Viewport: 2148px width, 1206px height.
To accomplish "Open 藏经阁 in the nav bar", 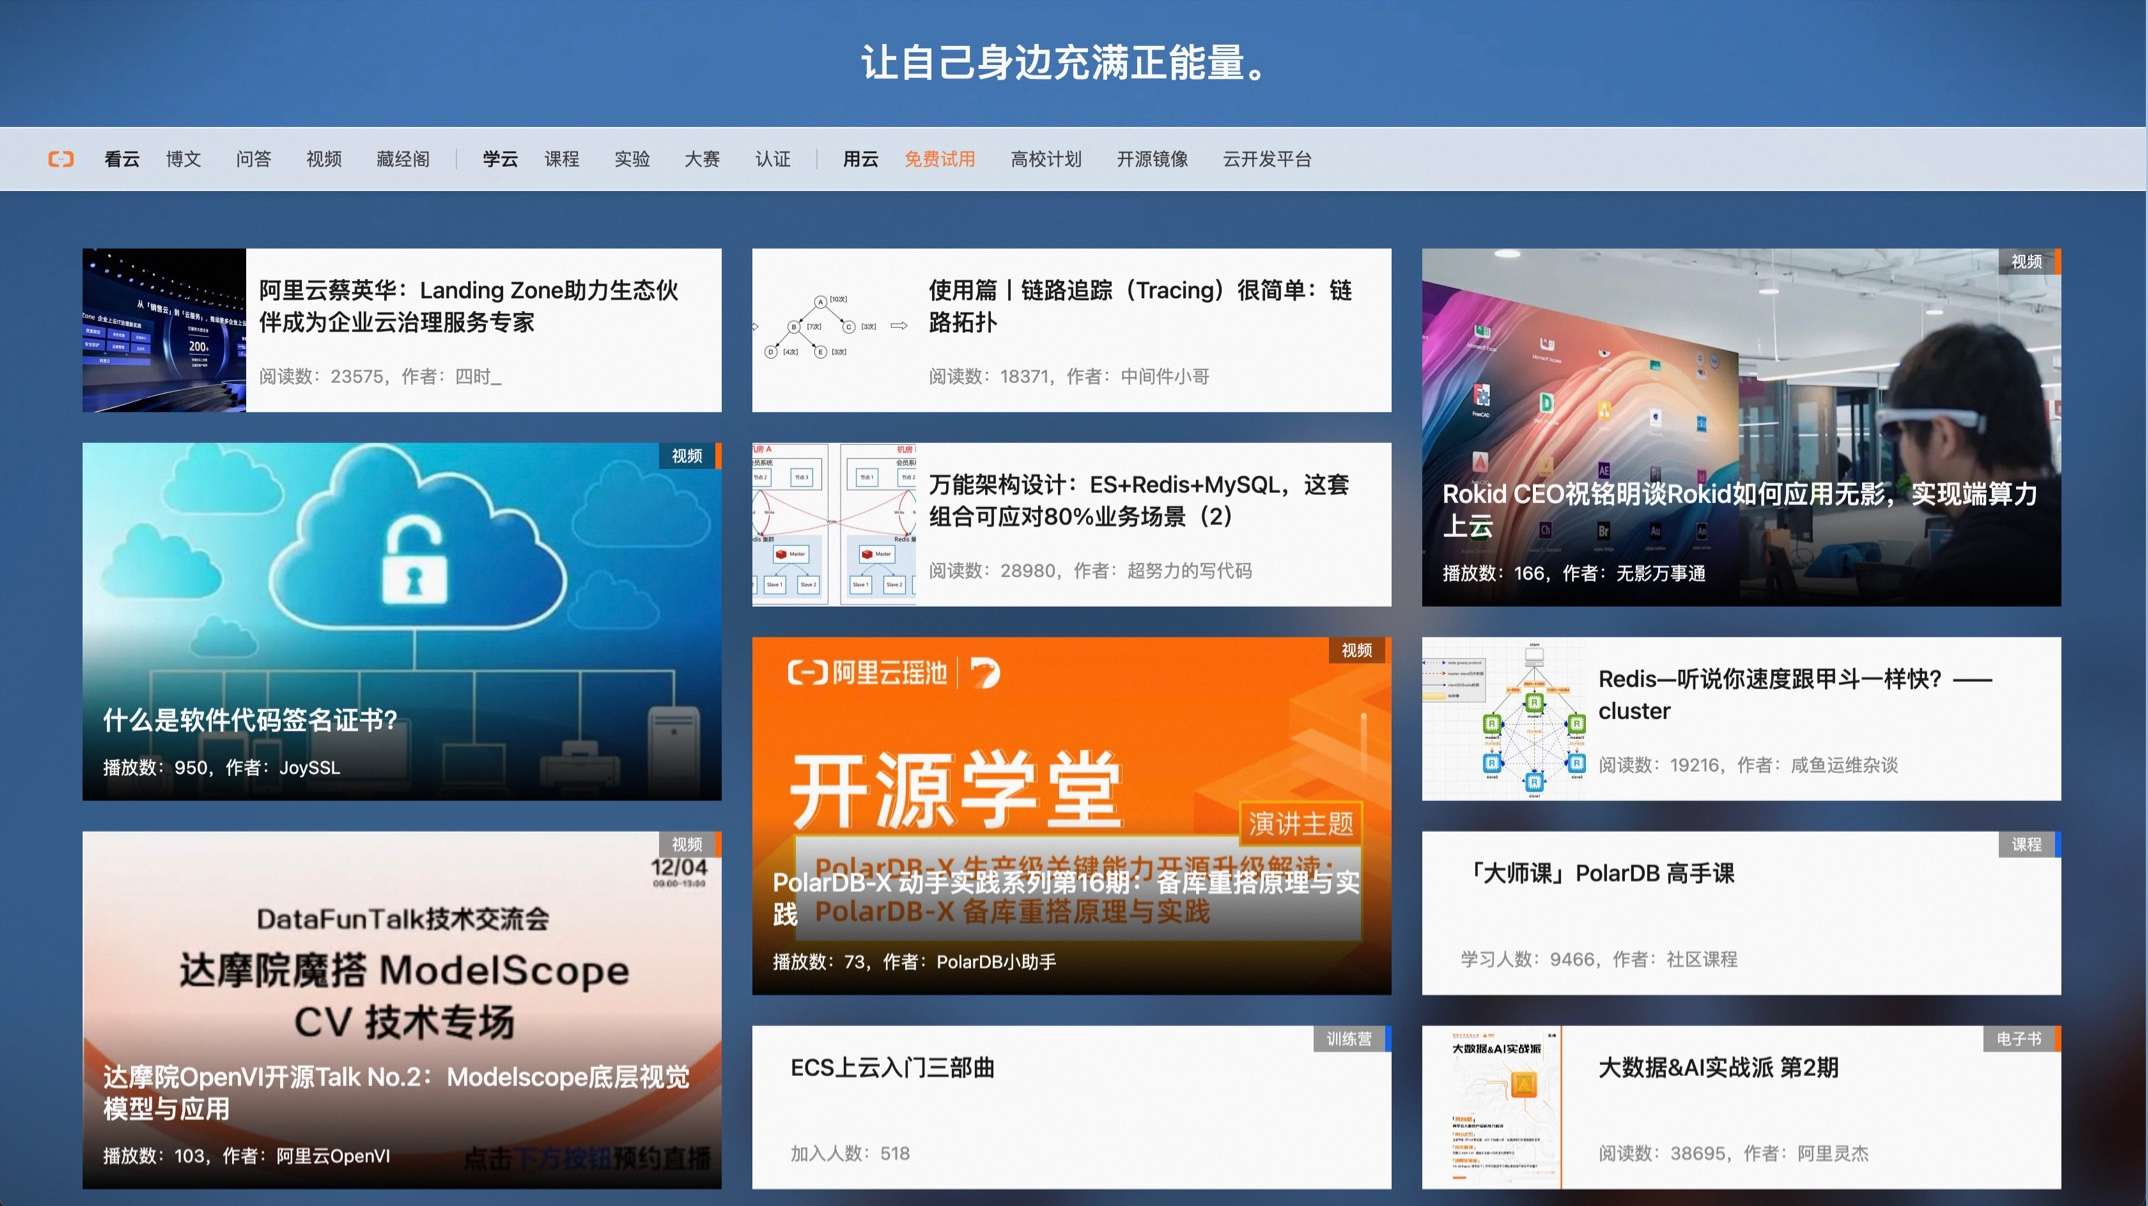I will point(403,159).
